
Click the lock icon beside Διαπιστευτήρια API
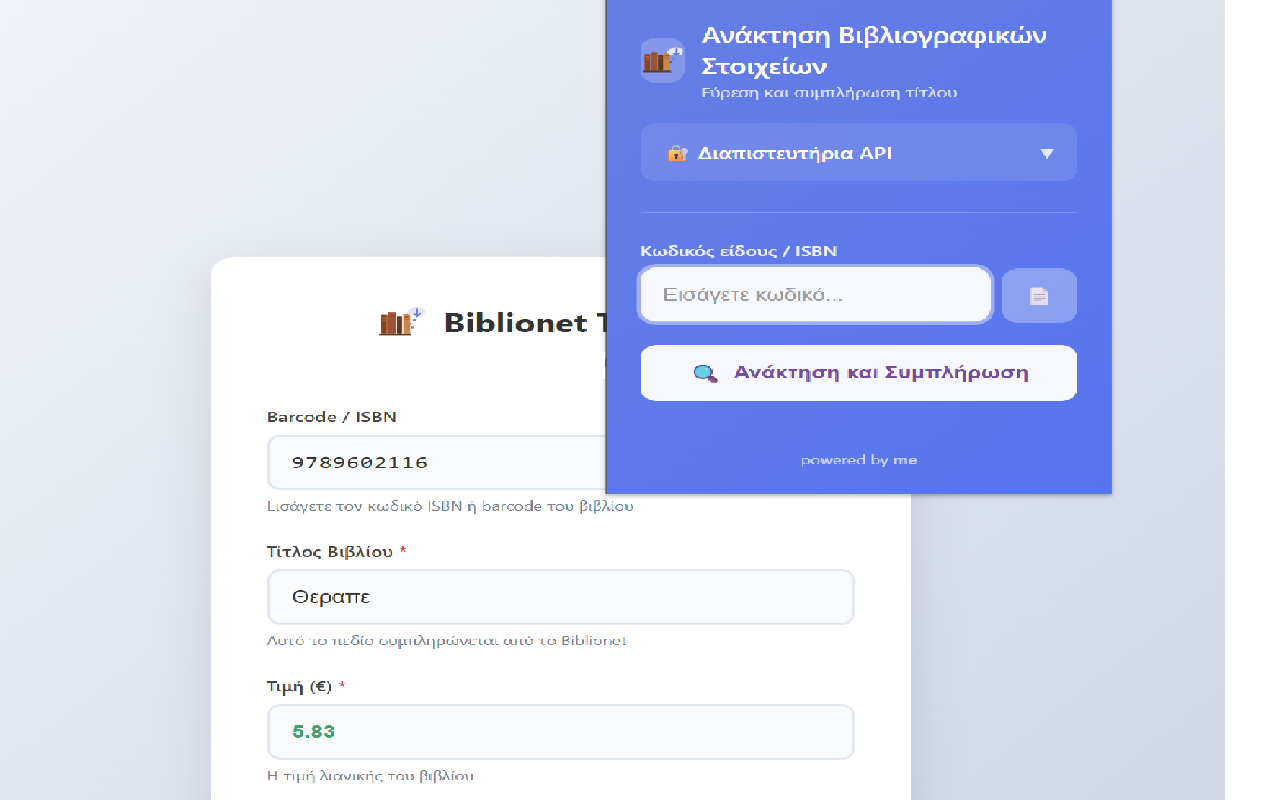pos(677,153)
